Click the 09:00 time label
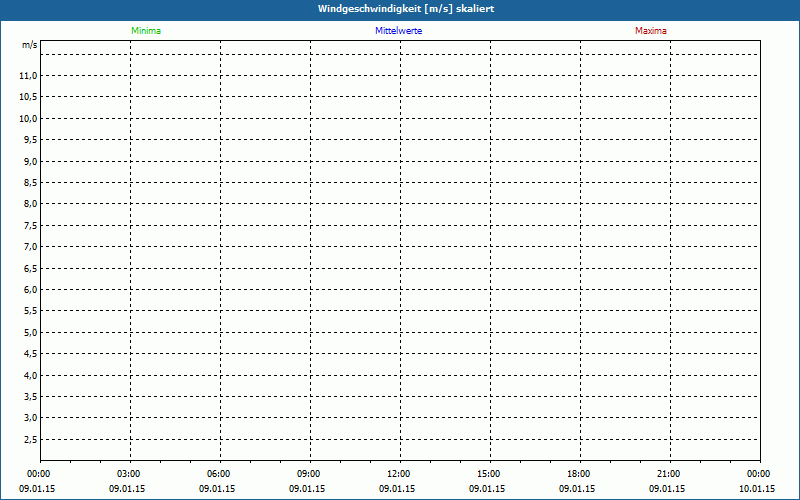800x500 pixels. [x=309, y=474]
